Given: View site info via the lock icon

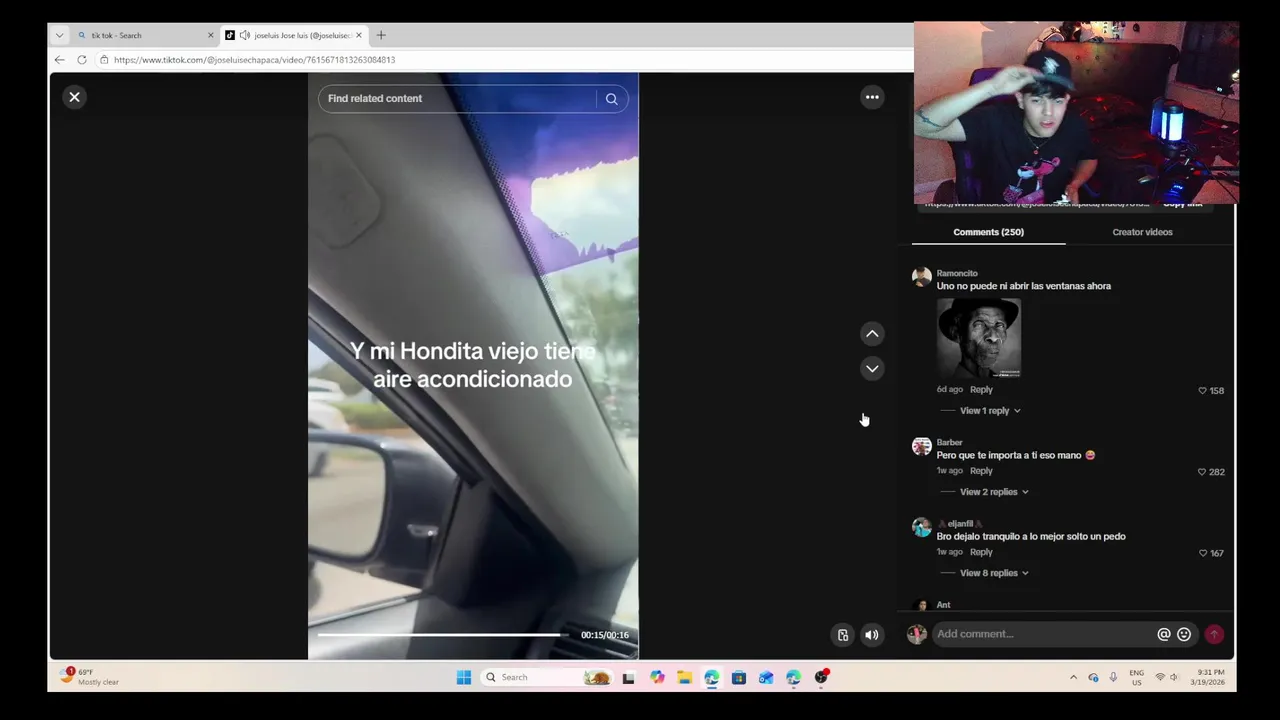Looking at the screenshot, I should click(104, 60).
